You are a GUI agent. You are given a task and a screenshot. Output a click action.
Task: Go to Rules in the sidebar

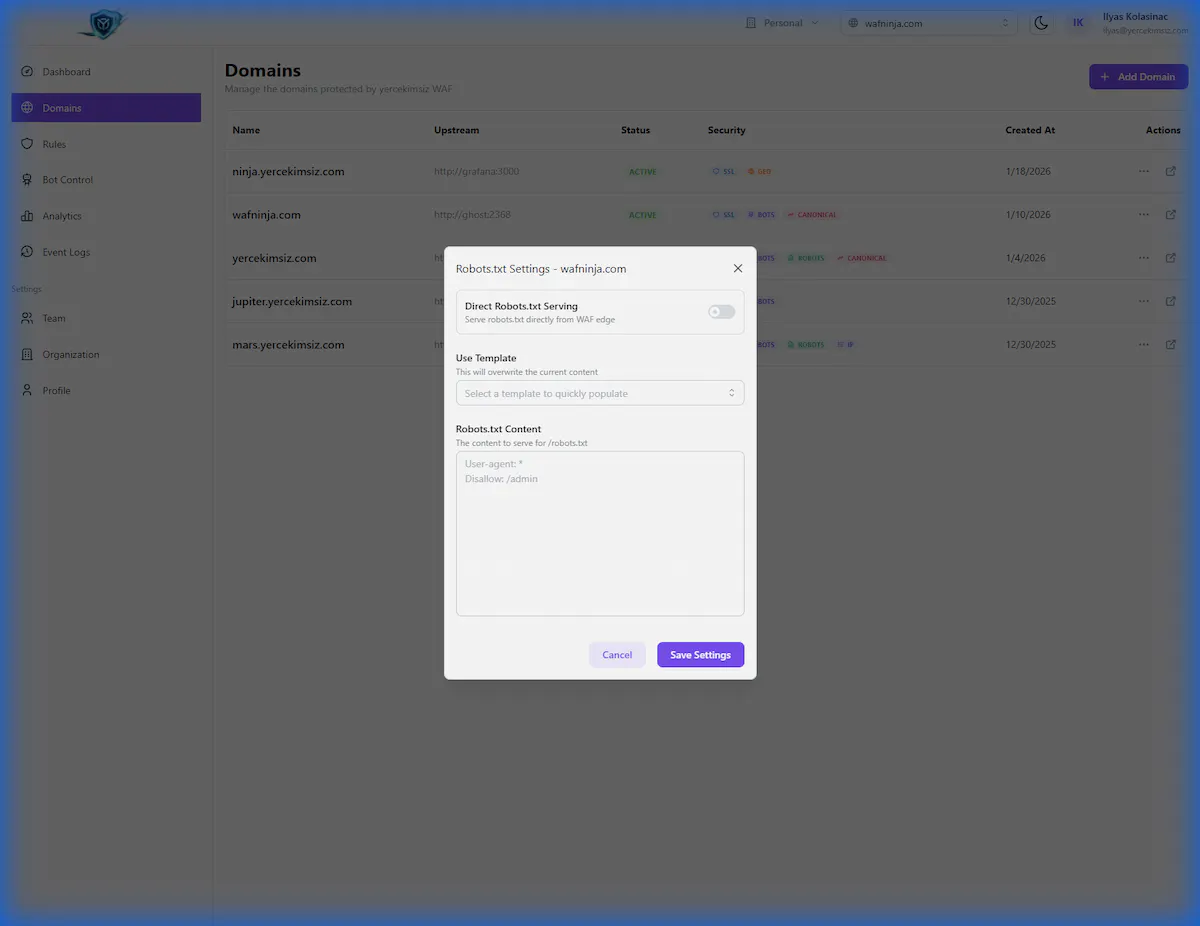click(106, 144)
